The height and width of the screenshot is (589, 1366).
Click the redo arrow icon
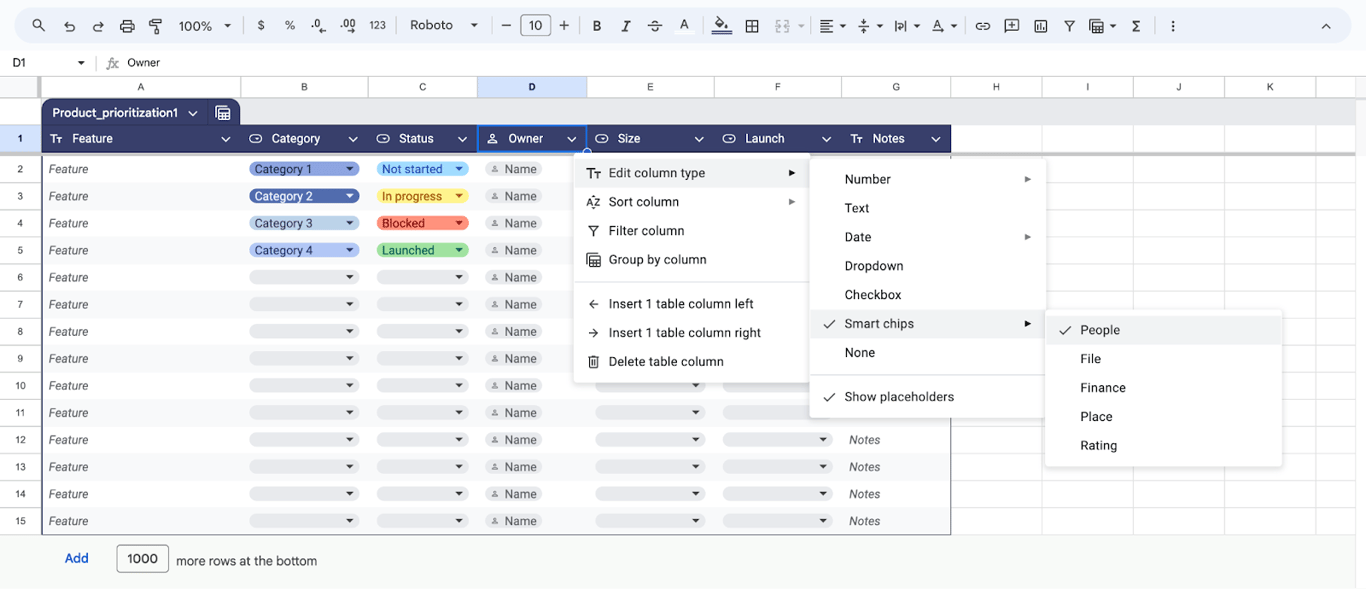pyautogui.click(x=98, y=26)
